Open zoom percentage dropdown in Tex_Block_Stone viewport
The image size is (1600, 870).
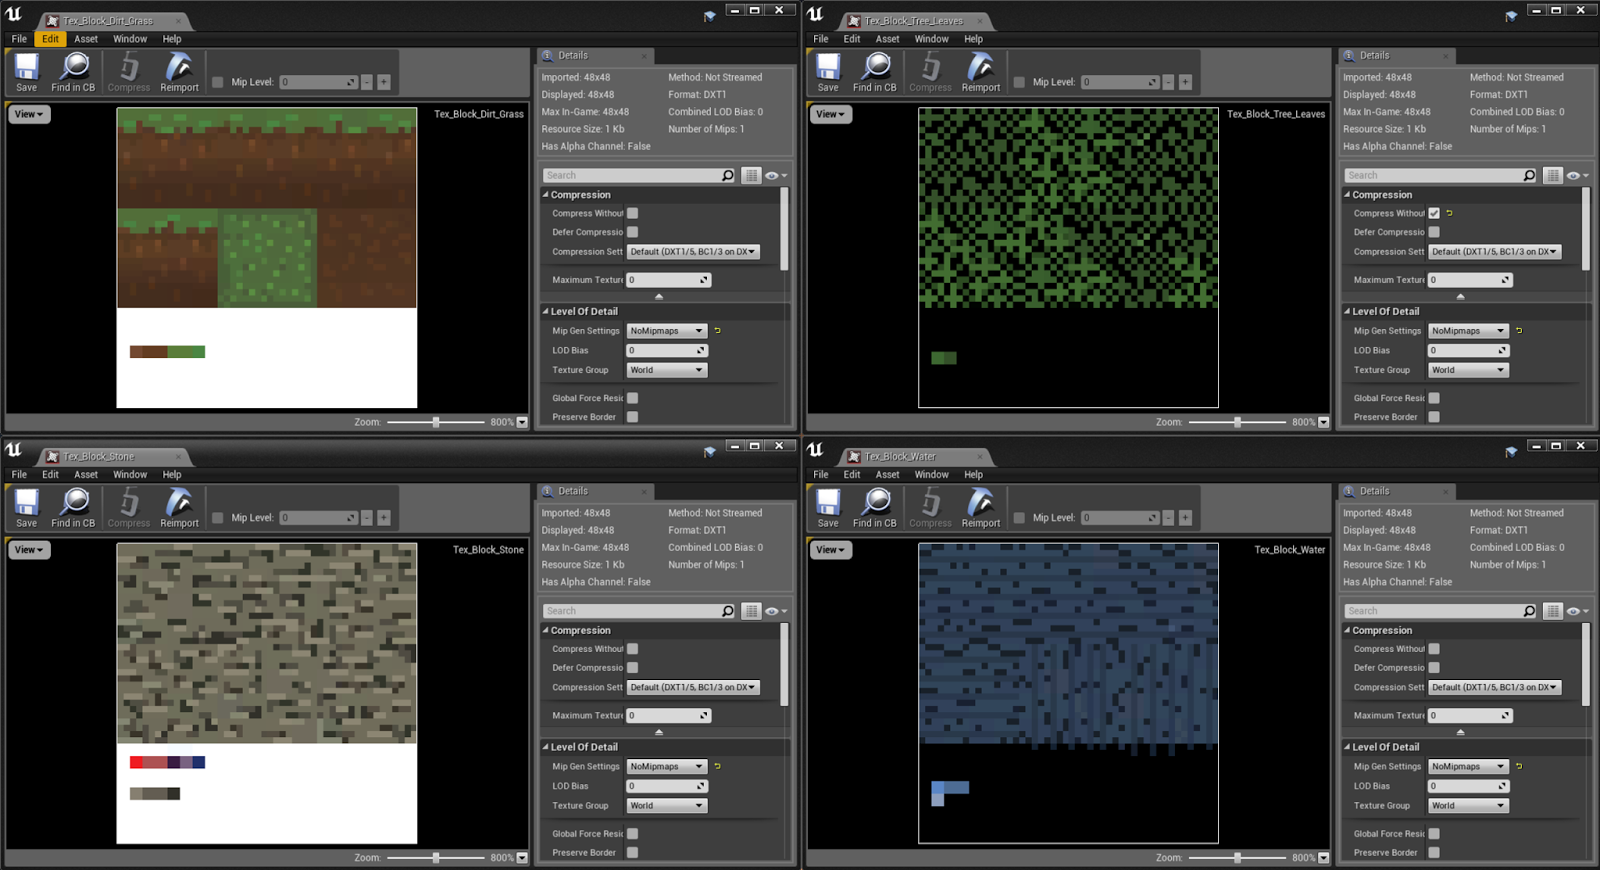click(x=522, y=858)
